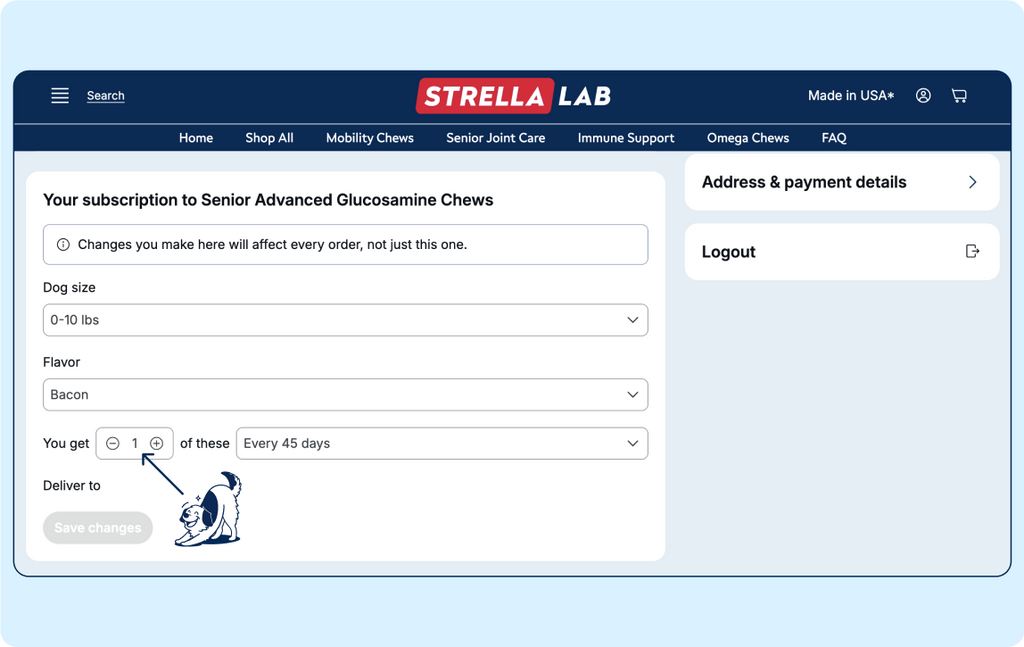Decrease quantity with the minus button
Screen dimensions: 1024x647
[x=113, y=444]
